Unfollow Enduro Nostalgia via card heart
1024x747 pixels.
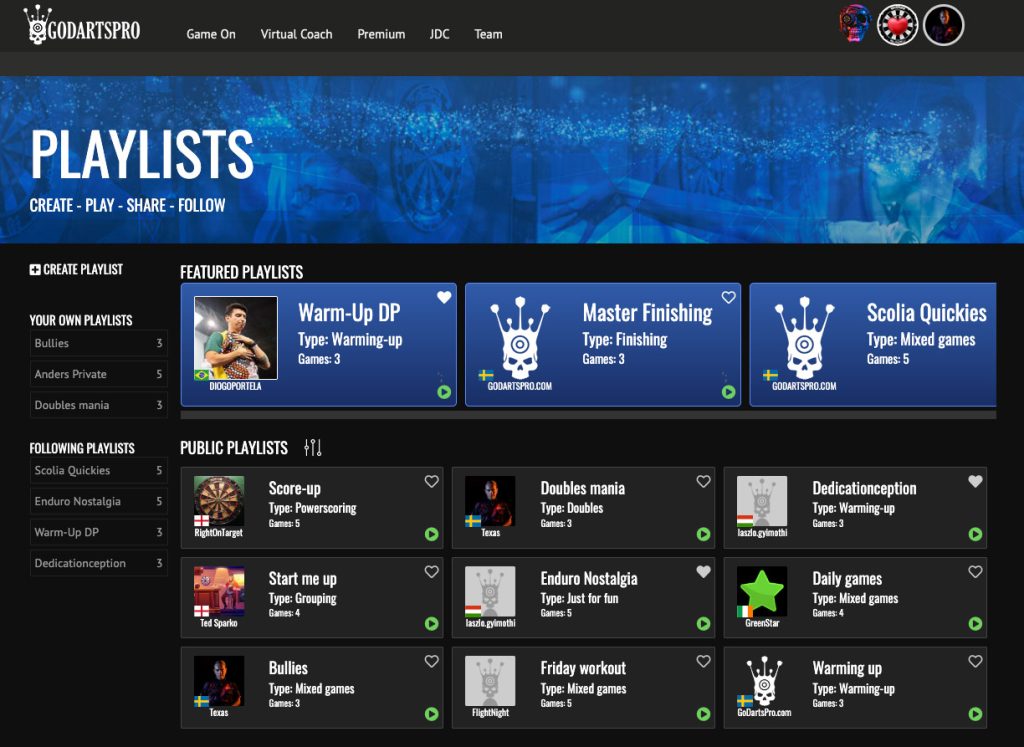703,571
